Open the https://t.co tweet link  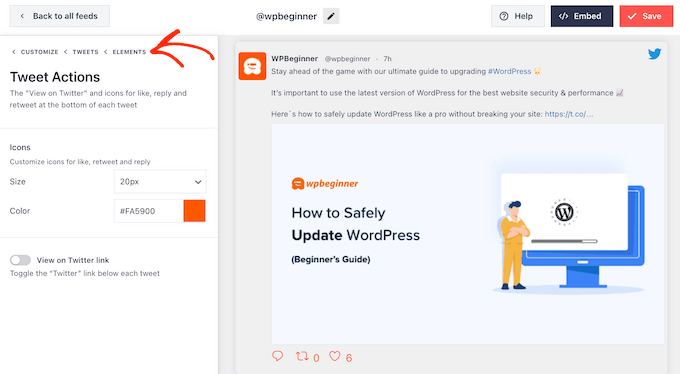click(569, 114)
